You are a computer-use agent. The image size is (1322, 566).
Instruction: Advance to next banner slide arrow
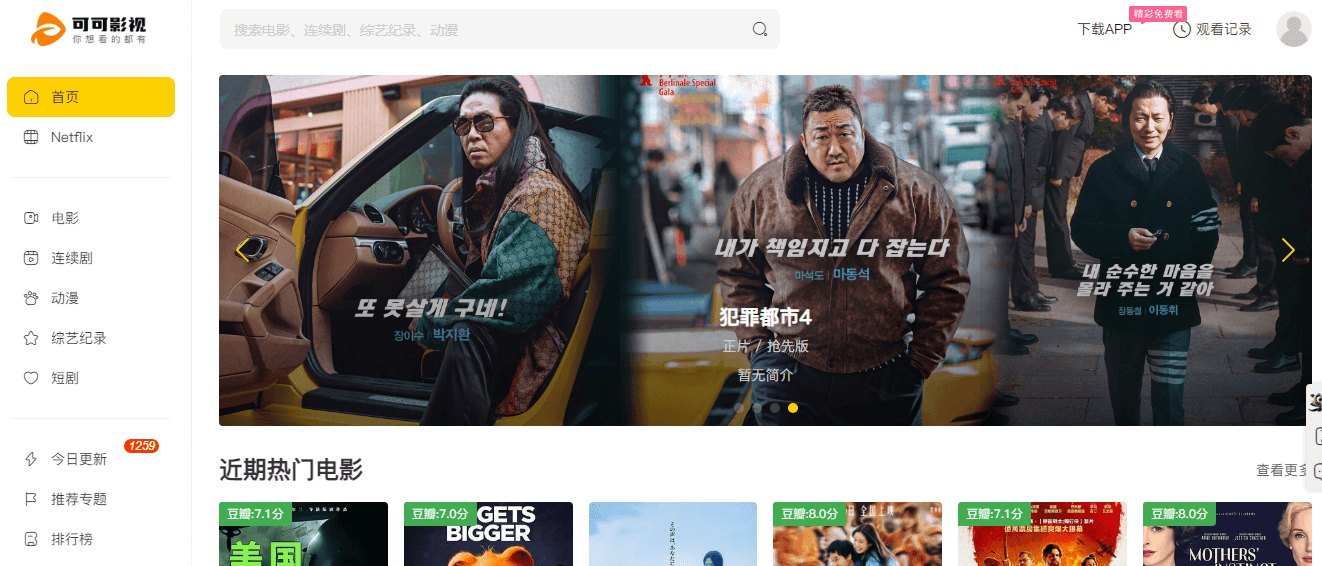1287,251
